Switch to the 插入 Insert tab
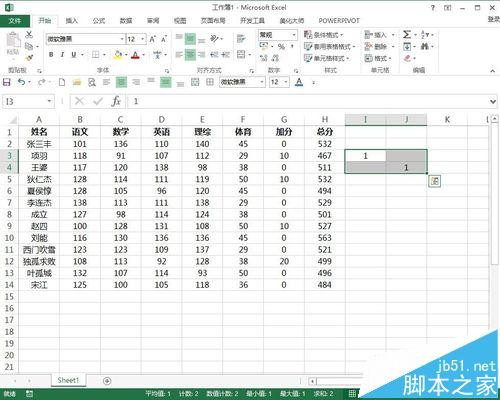Image resolution: width=500 pixels, height=400 pixels. tap(71, 21)
